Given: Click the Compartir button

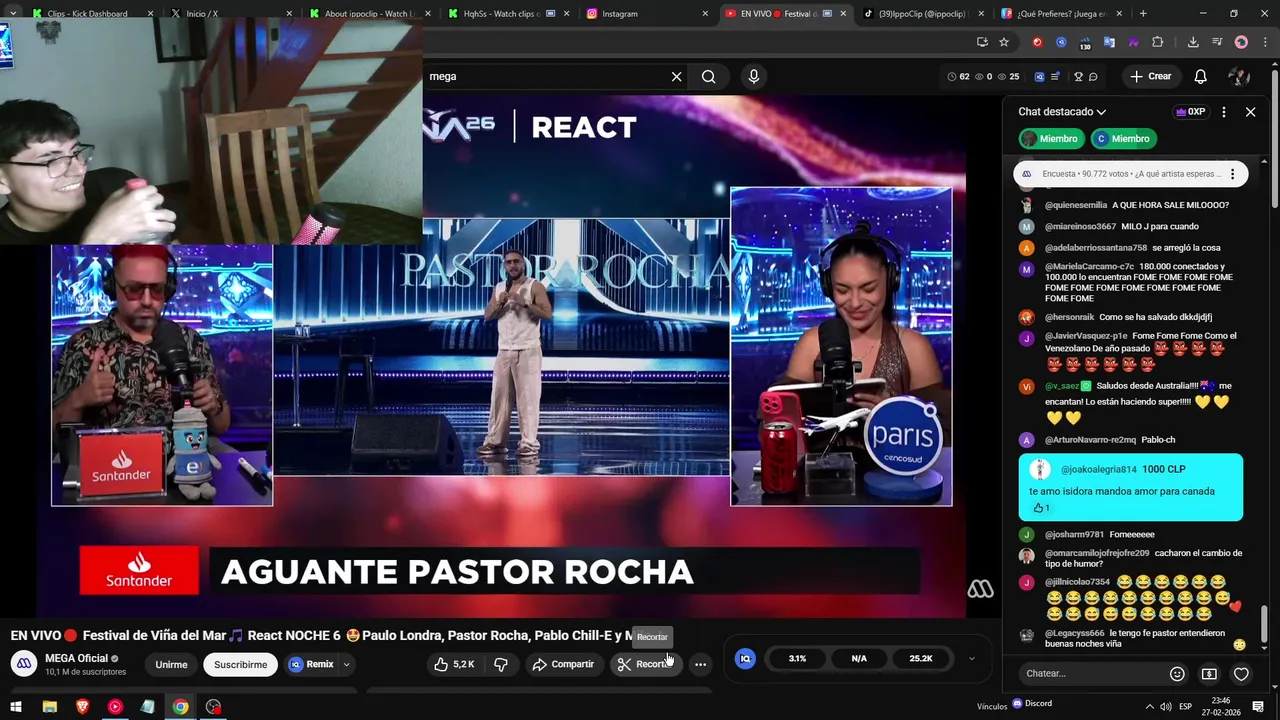Looking at the screenshot, I should coord(563,664).
